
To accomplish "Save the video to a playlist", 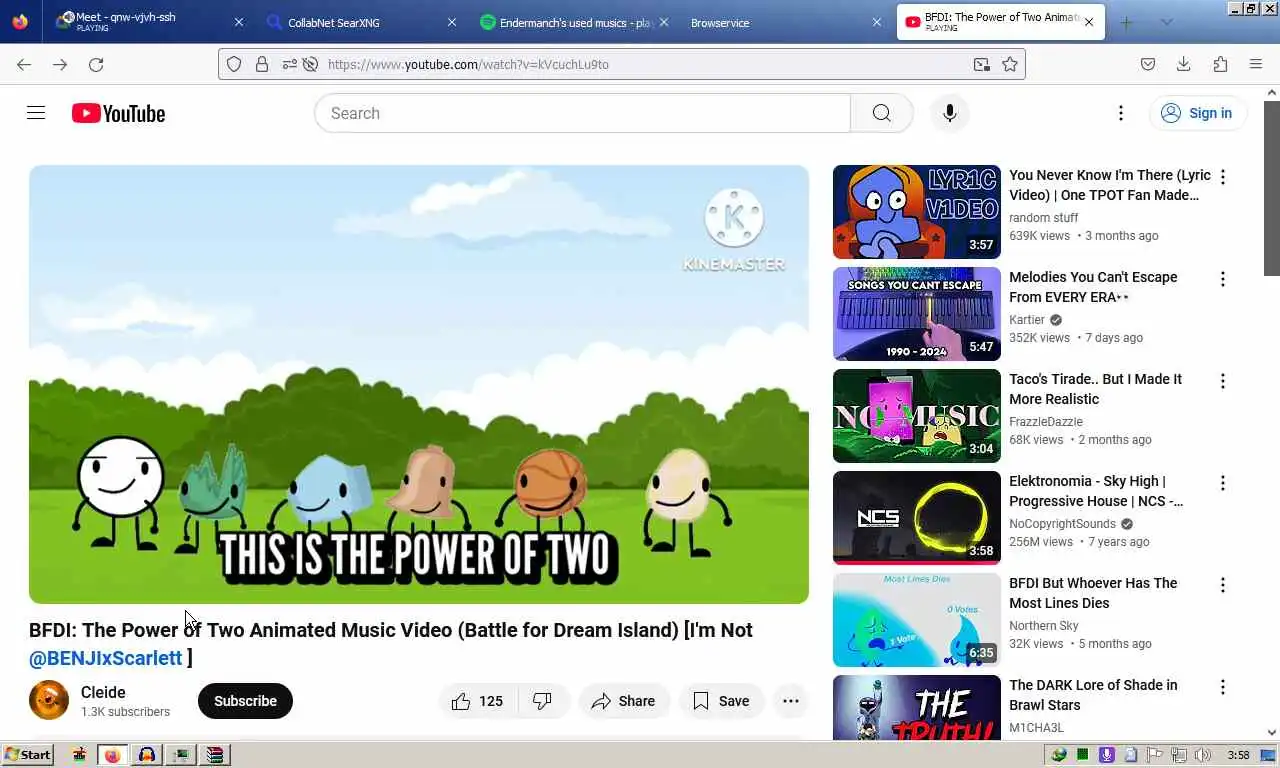I will click(721, 701).
